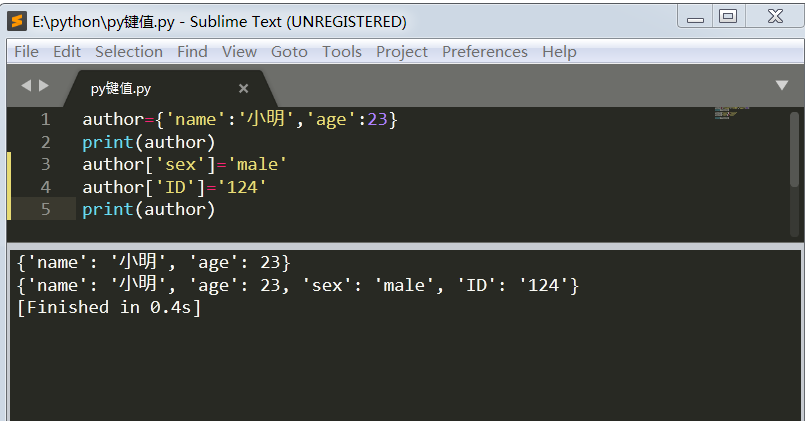The width and height of the screenshot is (805, 421).
Task: Close the py键值.py tab
Action: click(243, 89)
